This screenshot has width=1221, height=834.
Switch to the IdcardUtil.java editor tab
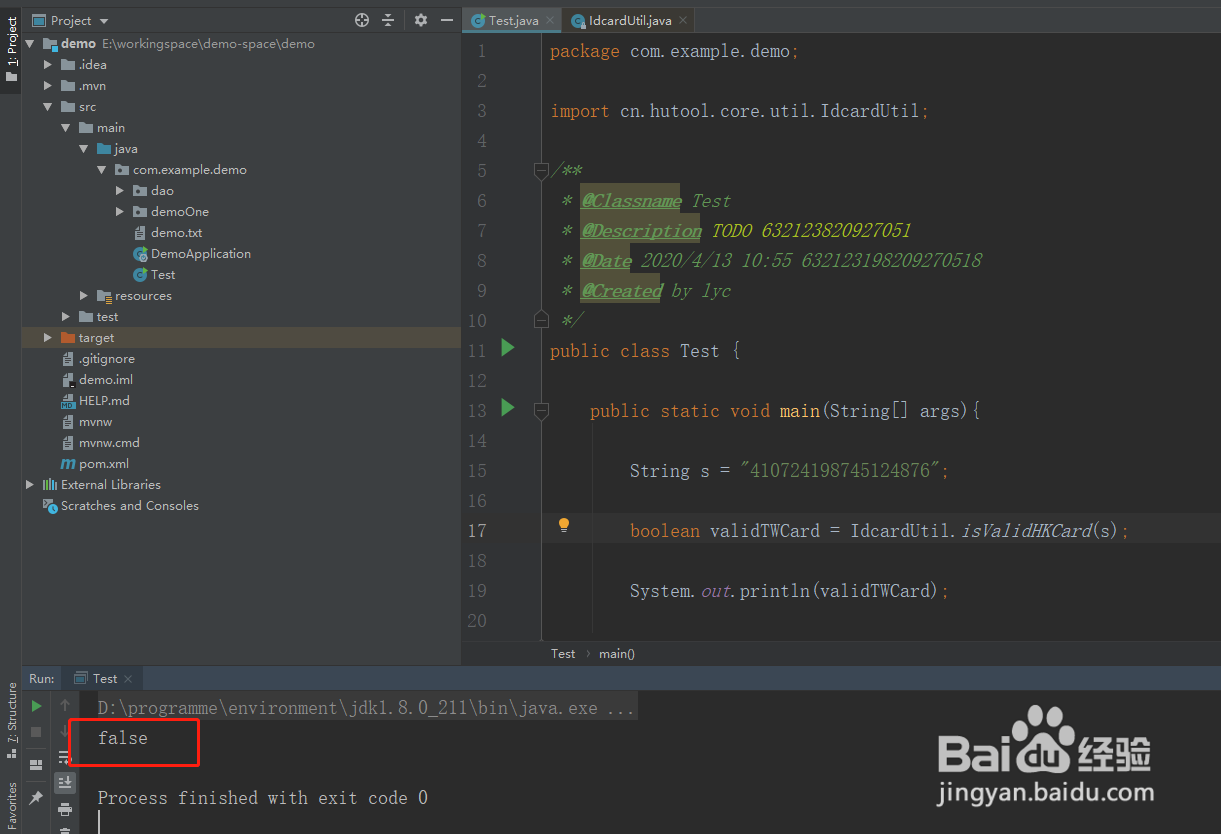coord(629,20)
